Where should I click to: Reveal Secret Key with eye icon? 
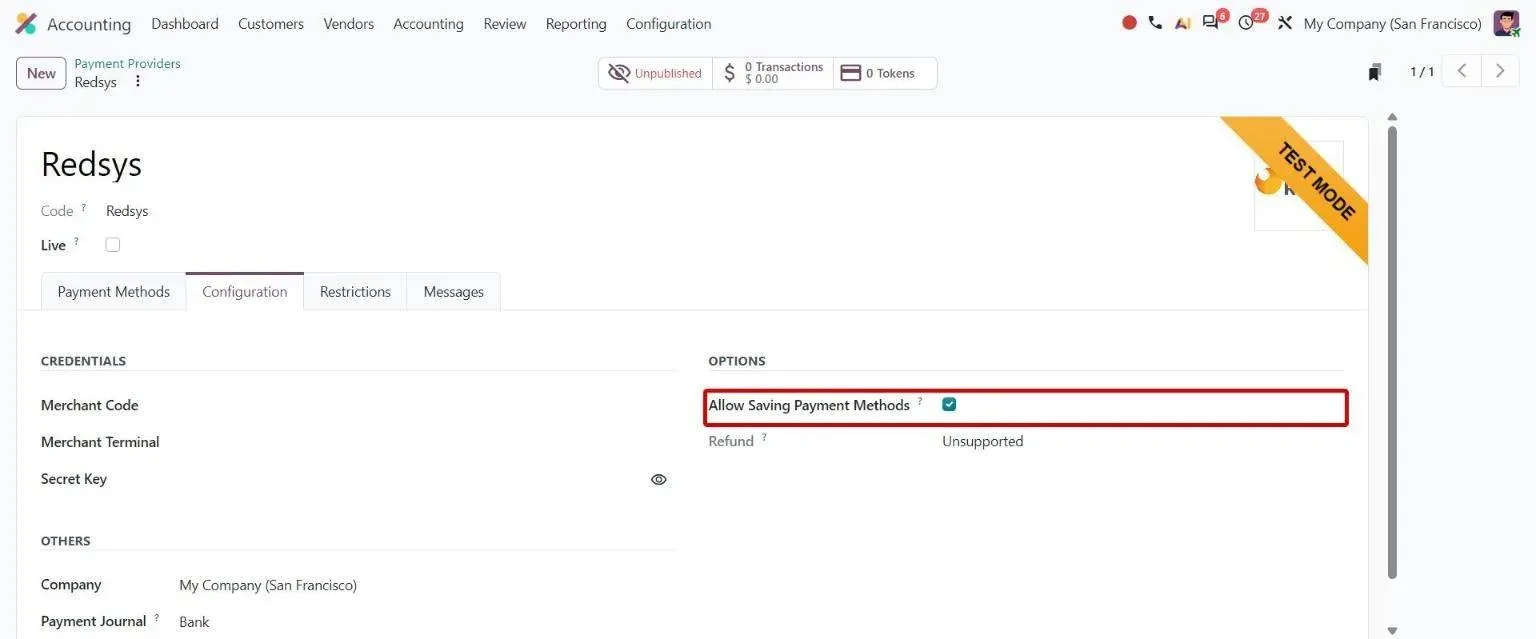658,479
